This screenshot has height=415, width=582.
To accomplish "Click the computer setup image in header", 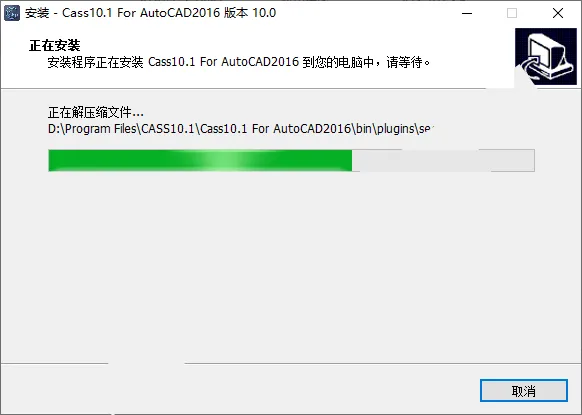I will coord(546,57).
